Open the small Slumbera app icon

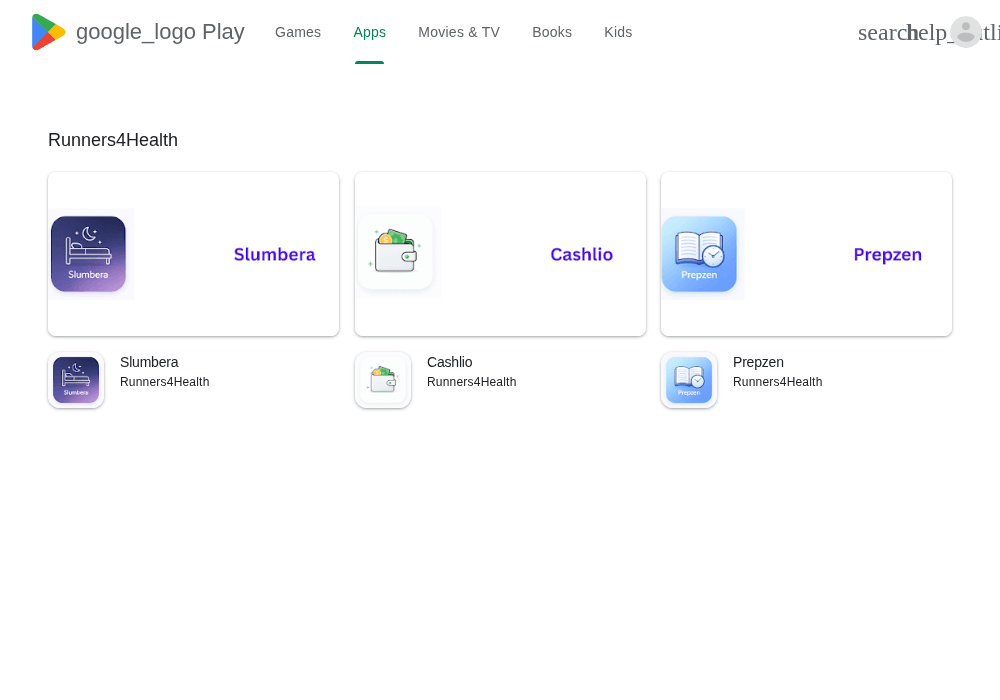pyautogui.click(x=76, y=380)
